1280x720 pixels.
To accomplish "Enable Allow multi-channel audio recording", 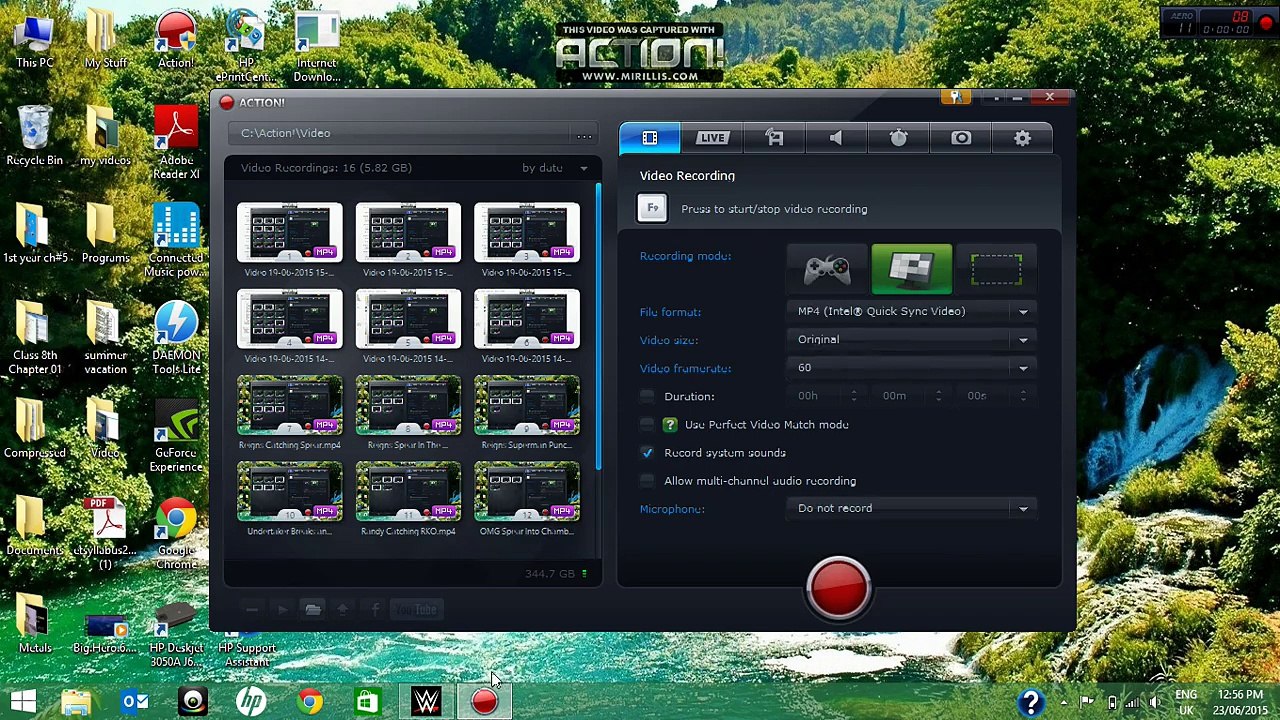I will pyautogui.click(x=647, y=481).
